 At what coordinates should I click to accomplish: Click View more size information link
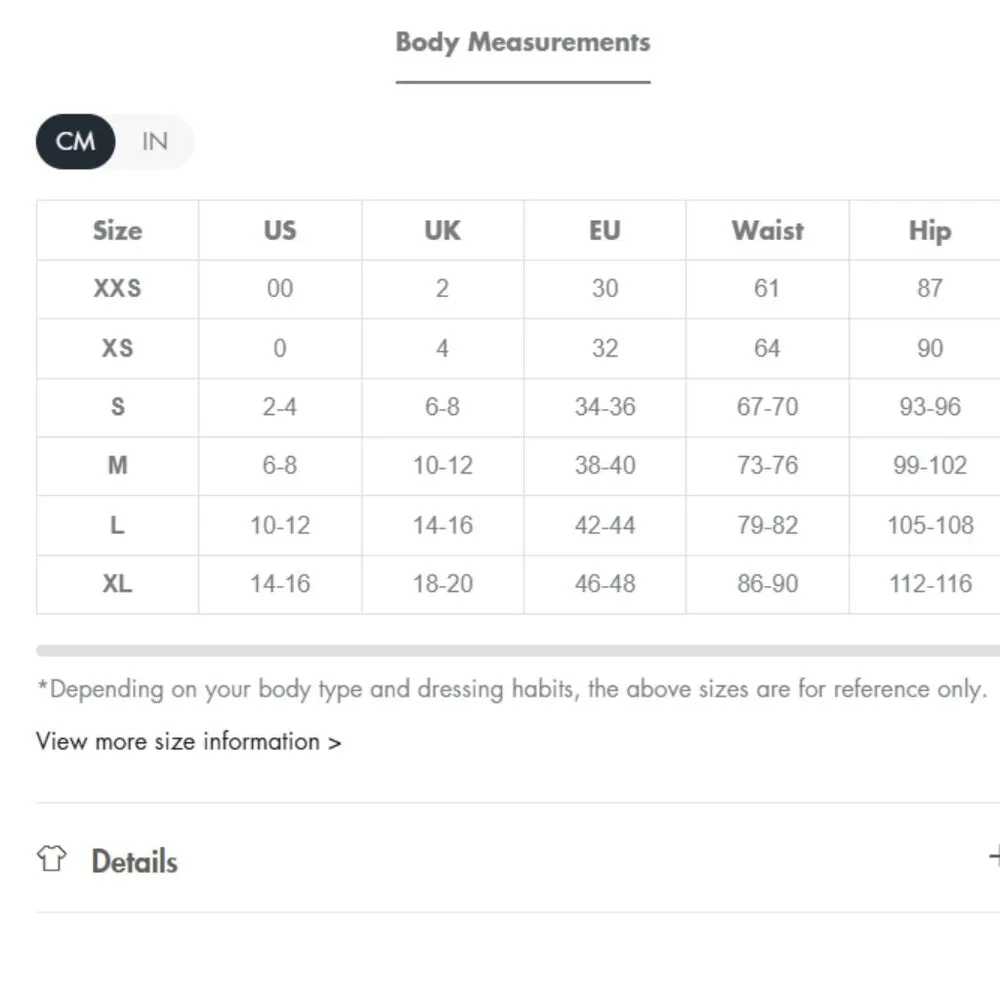[188, 742]
